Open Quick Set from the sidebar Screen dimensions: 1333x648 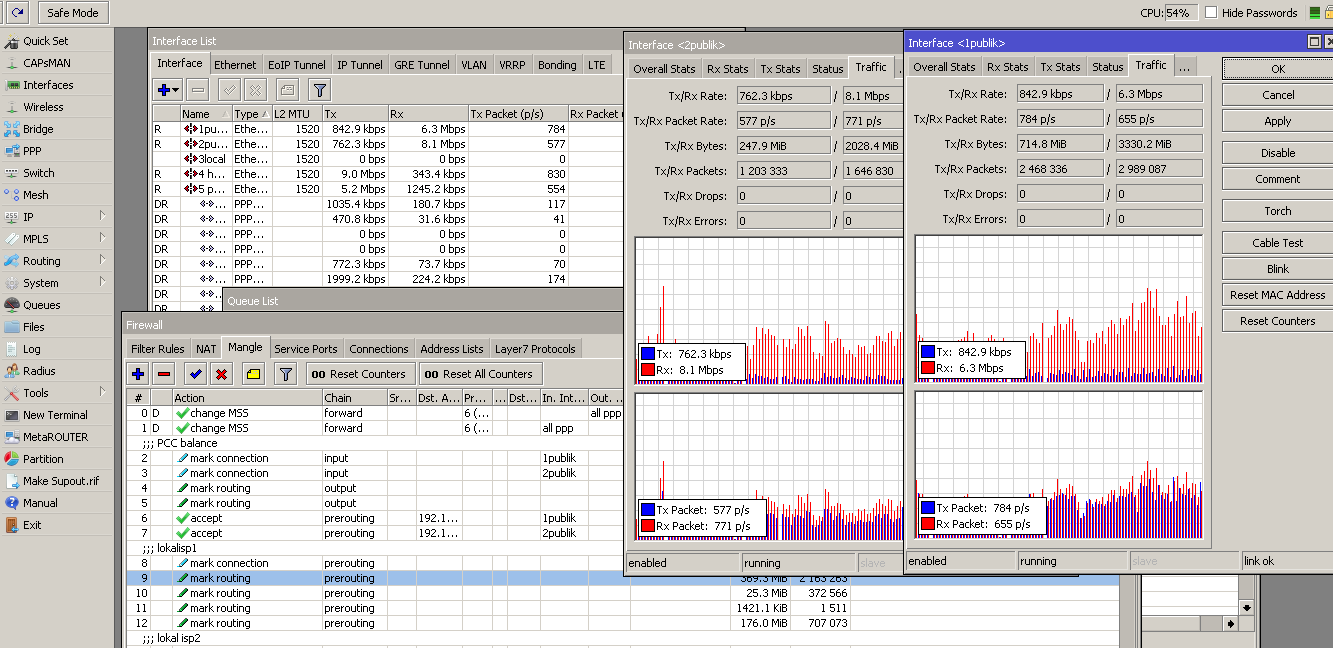pos(46,41)
